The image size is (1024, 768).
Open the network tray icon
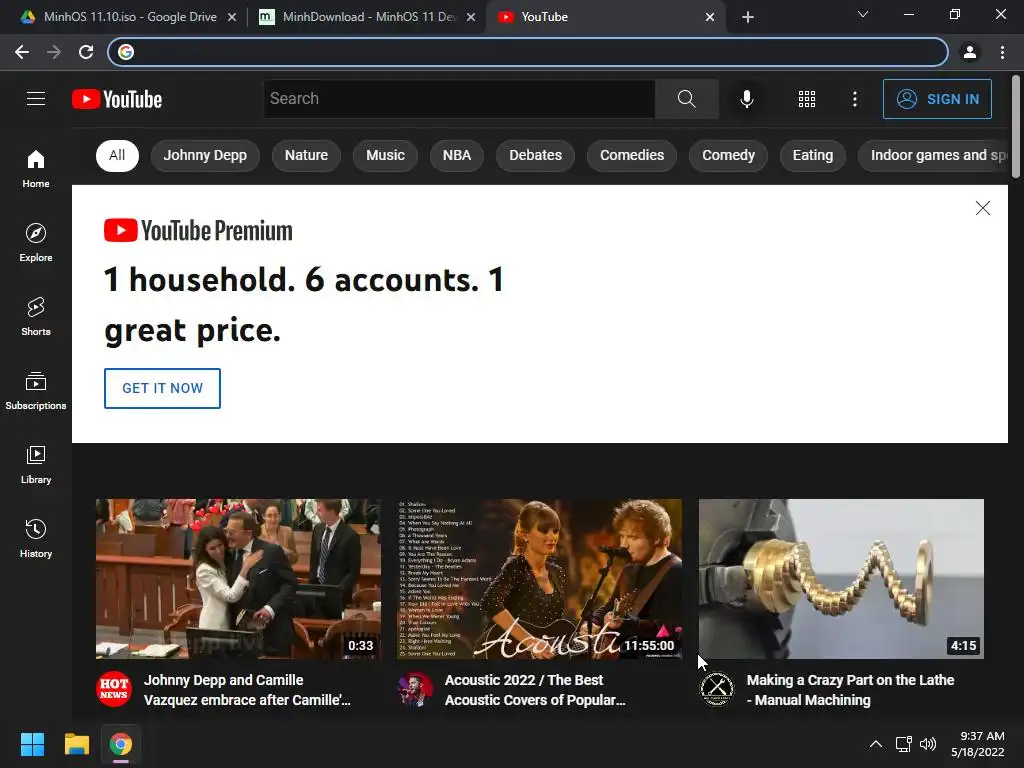(x=903, y=744)
